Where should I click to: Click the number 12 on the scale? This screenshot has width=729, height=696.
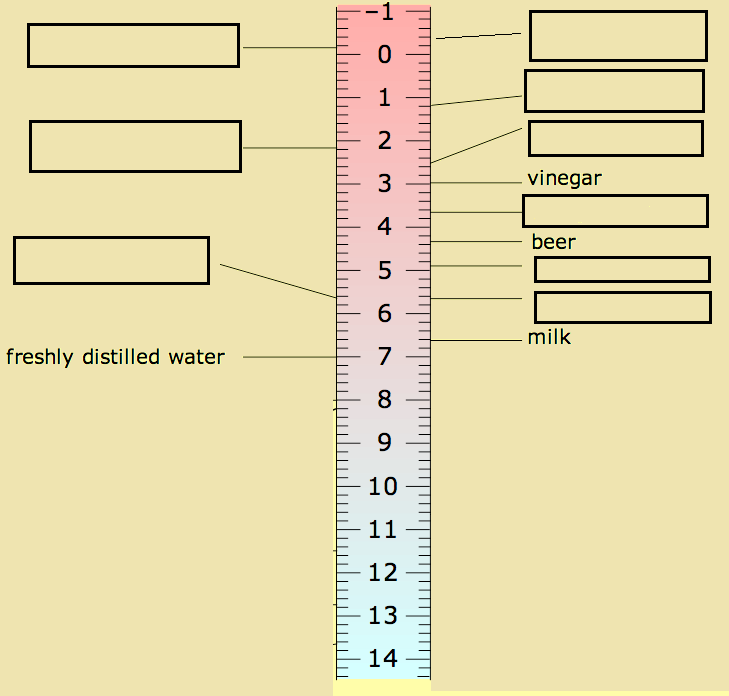coord(383,572)
